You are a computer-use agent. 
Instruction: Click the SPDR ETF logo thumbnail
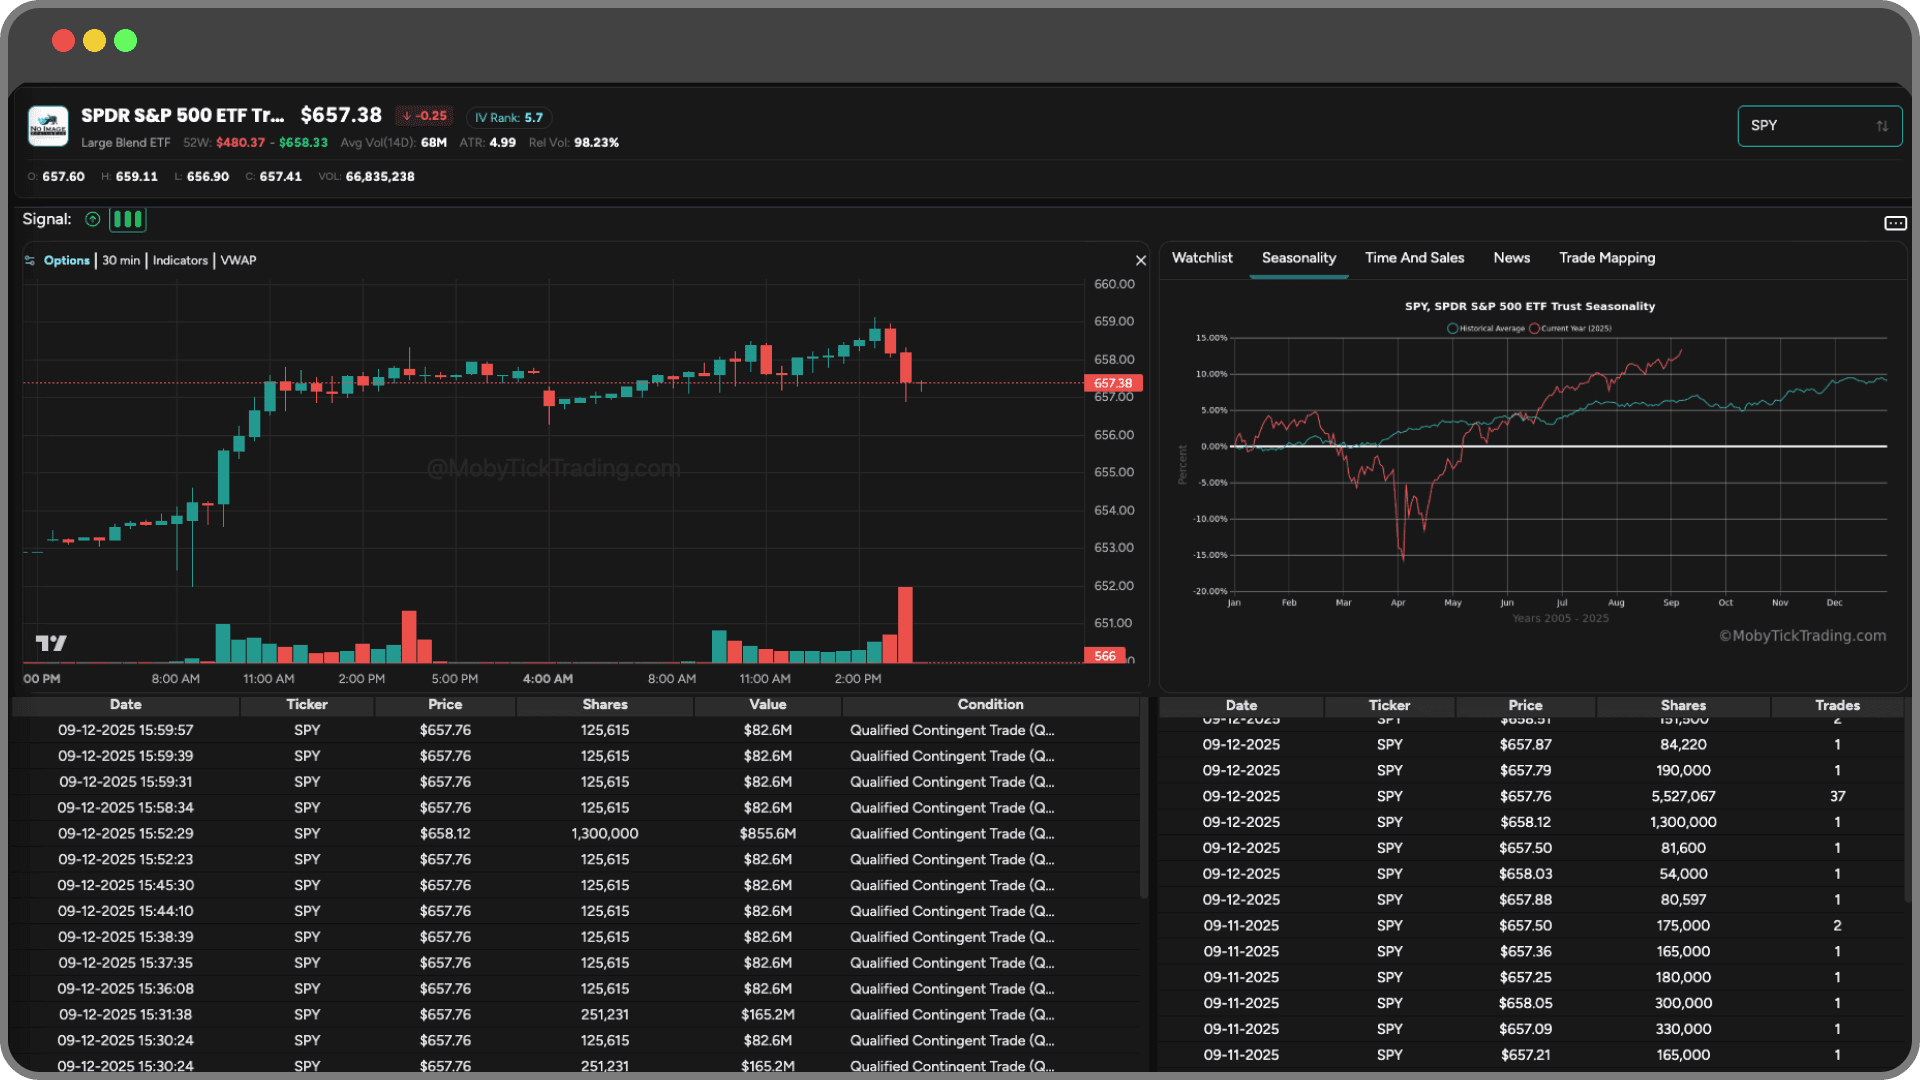[47, 126]
